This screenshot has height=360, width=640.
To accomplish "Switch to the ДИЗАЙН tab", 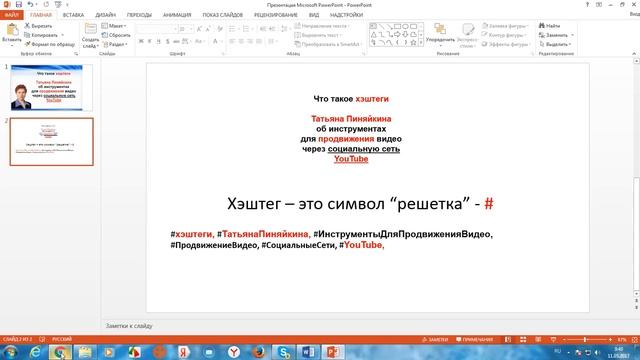I will [x=105, y=15].
